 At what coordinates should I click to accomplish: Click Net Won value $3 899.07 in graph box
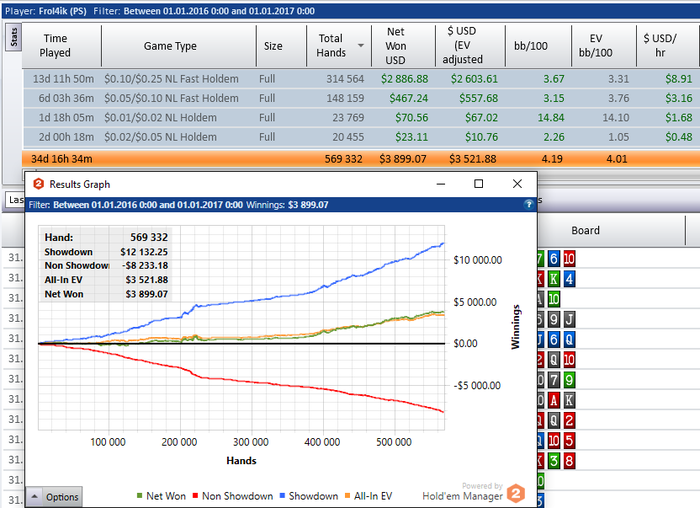coord(146,294)
